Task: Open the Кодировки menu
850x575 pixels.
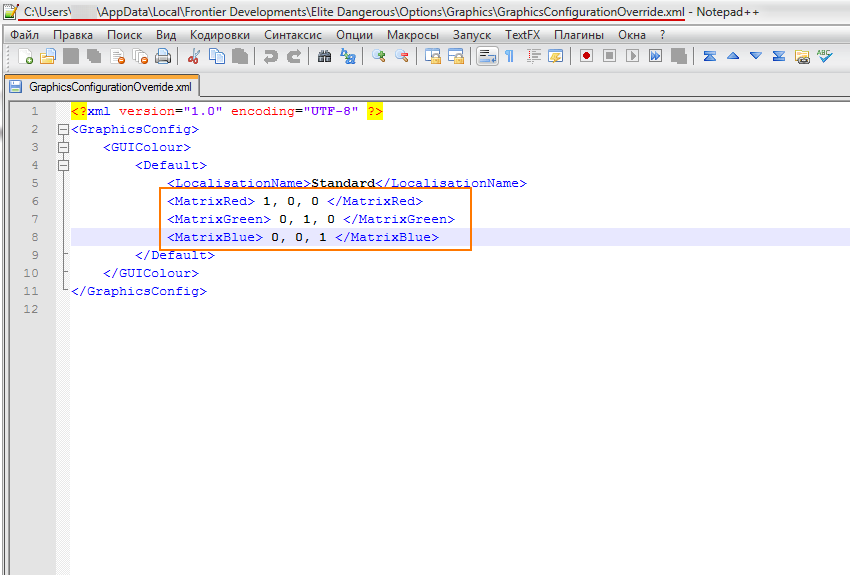Action: (x=220, y=35)
